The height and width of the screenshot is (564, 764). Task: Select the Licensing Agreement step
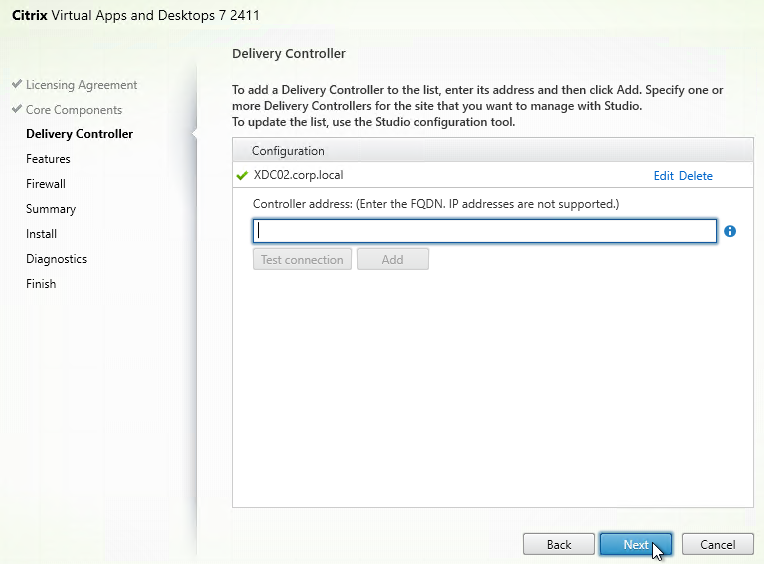coord(81,85)
